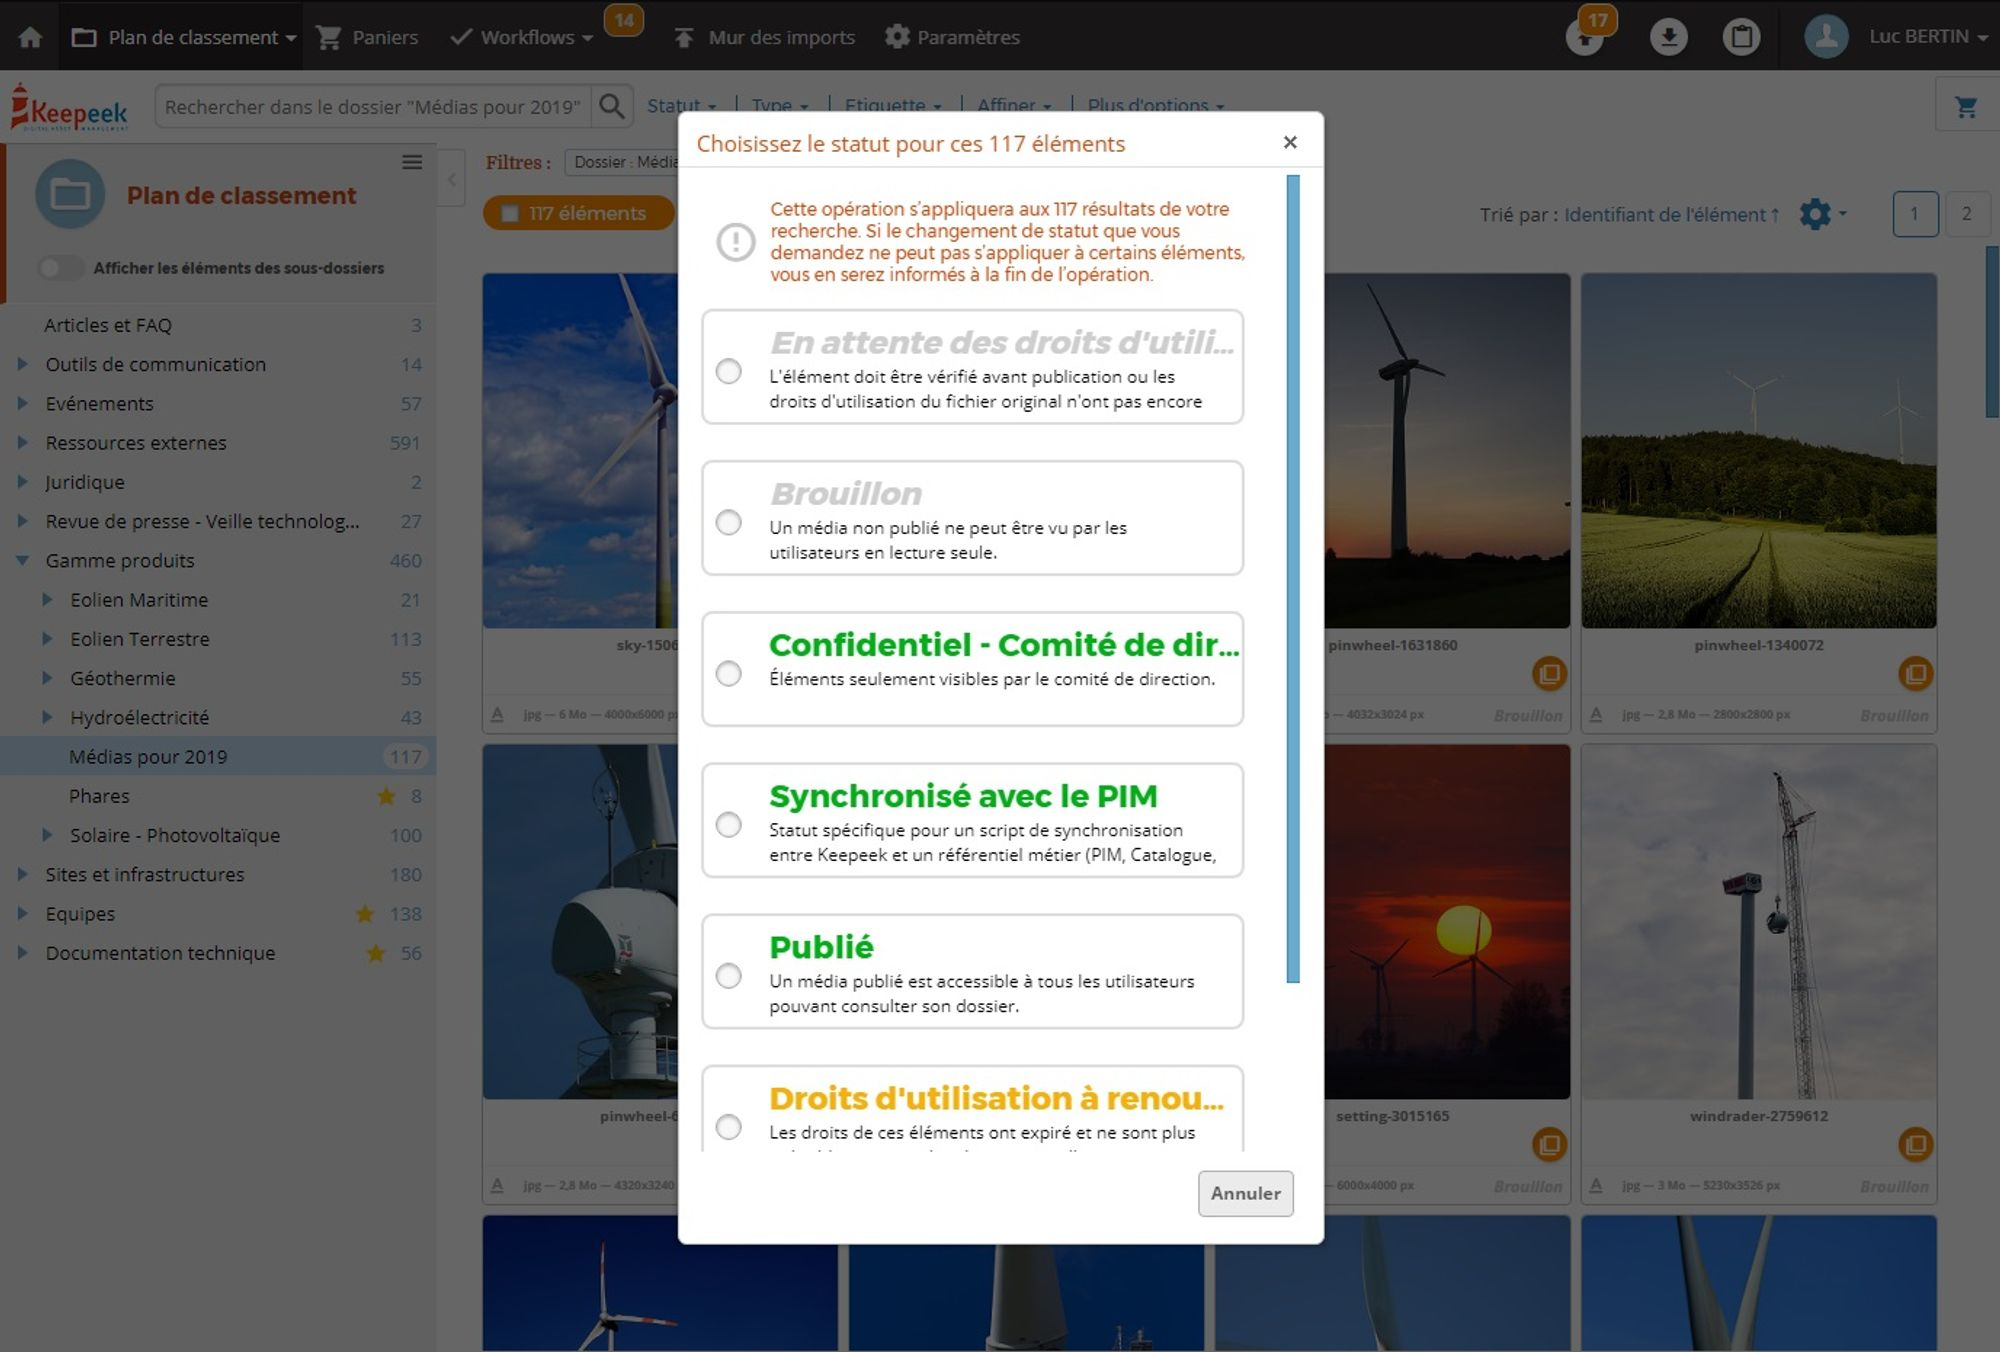The image size is (2000, 1352).
Task: Check the 117 éléments select-all checkbox
Action: pos(509,213)
